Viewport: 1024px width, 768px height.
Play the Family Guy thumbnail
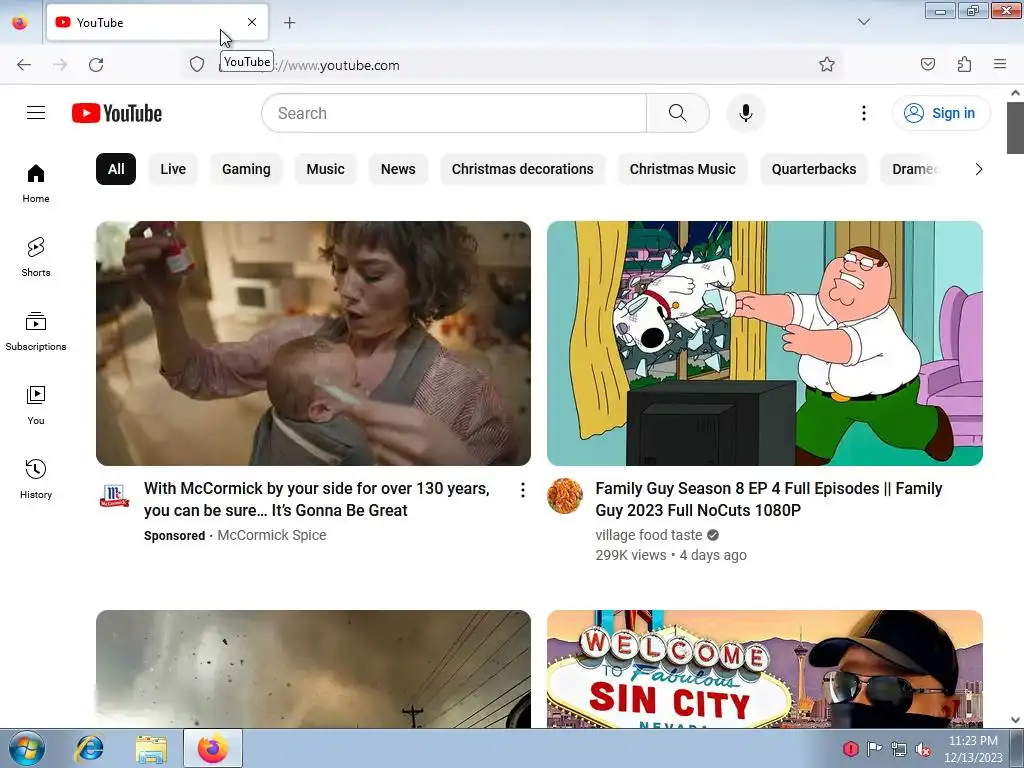point(765,344)
